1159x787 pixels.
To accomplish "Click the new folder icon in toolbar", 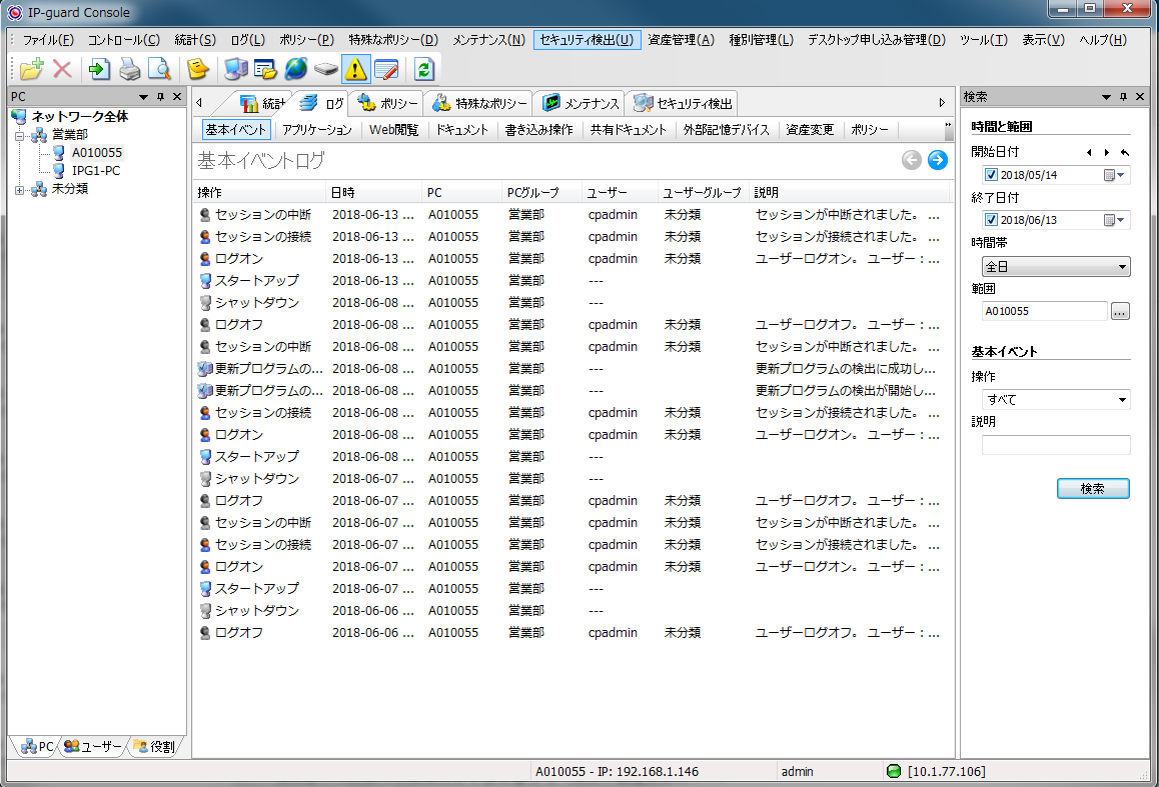I will (x=32, y=69).
